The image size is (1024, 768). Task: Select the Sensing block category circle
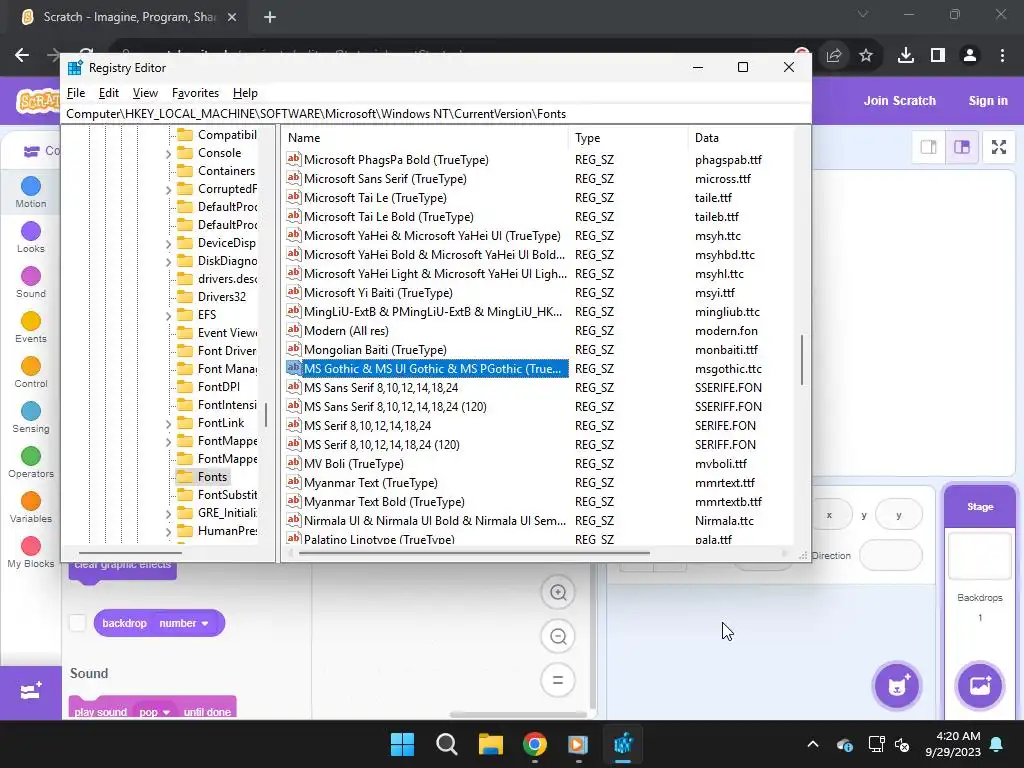click(31, 411)
